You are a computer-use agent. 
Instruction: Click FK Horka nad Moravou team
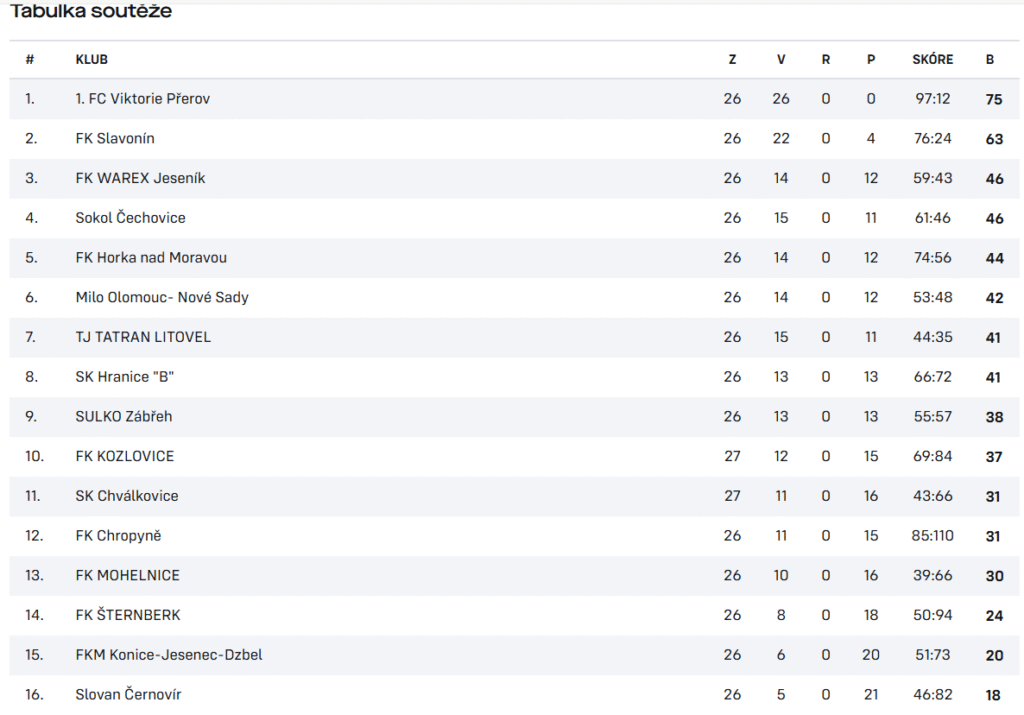click(151, 258)
